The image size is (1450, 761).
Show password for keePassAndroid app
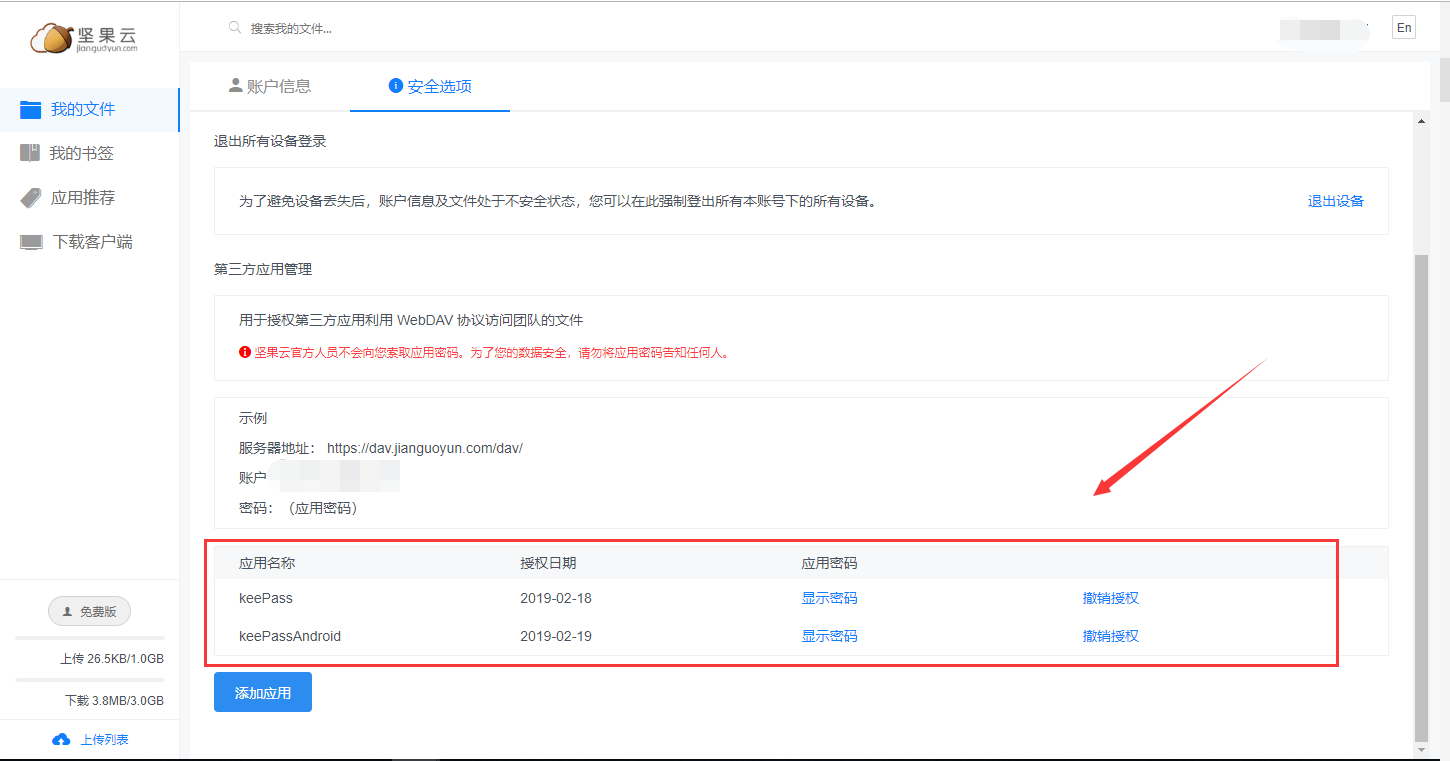coord(829,636)
